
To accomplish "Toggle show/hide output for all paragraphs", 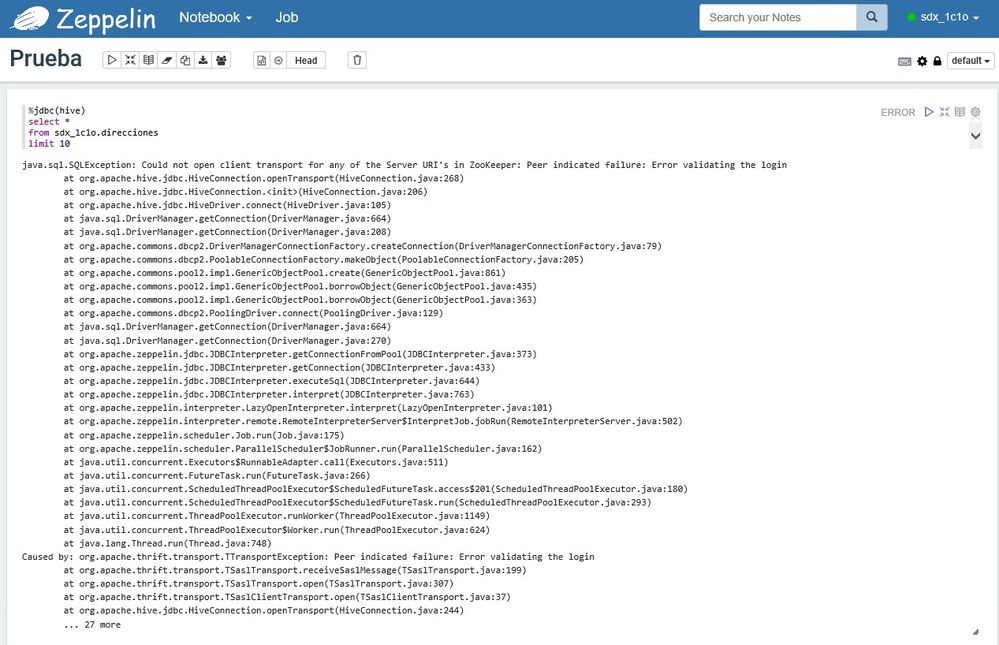I will 148,60.
